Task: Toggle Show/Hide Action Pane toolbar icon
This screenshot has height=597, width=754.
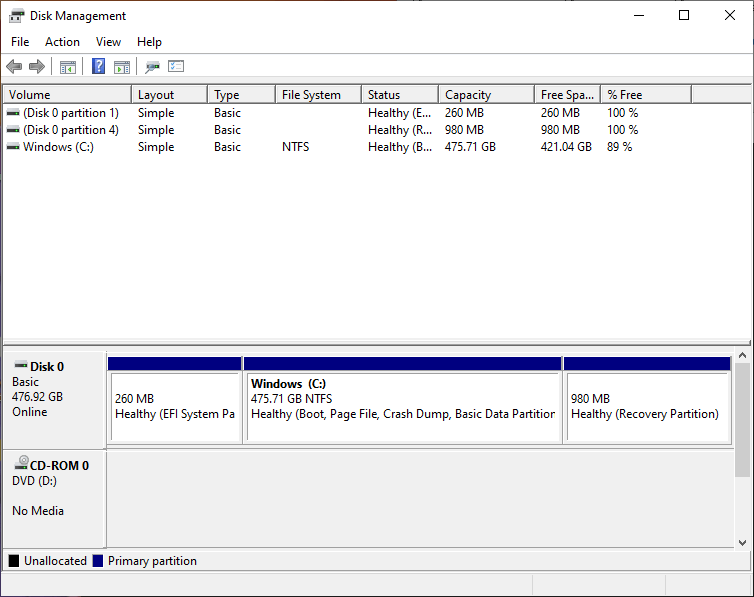Action: tap(122, 67)
